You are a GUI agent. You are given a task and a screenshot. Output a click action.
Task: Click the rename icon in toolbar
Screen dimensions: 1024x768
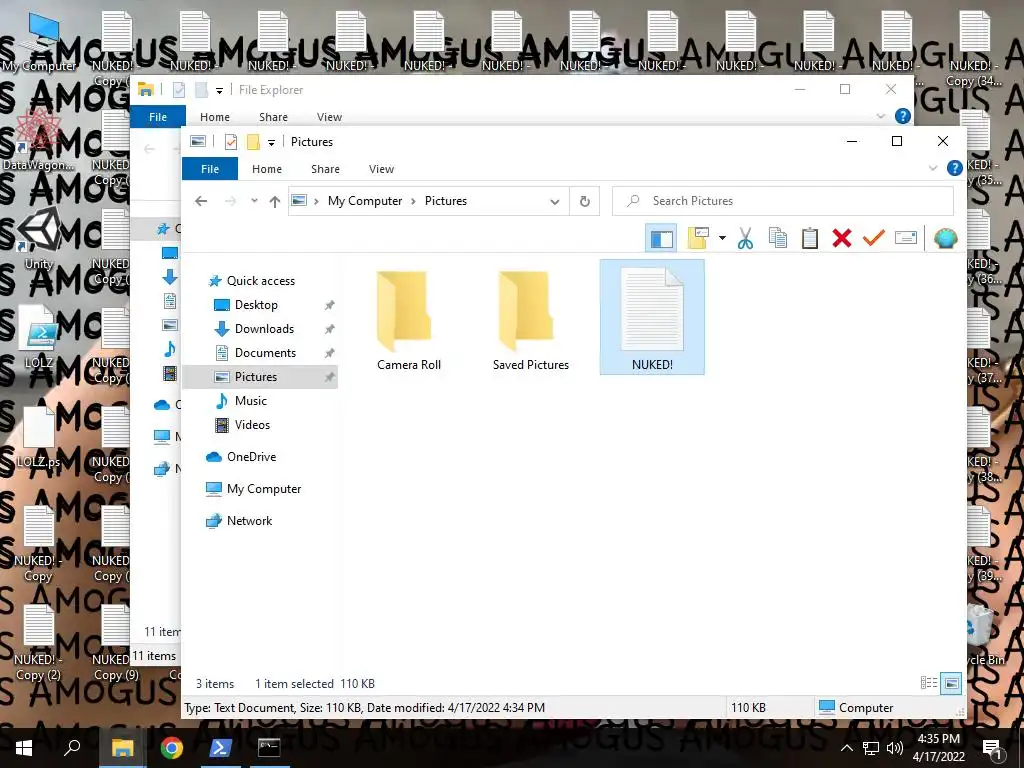pos(906,238)
